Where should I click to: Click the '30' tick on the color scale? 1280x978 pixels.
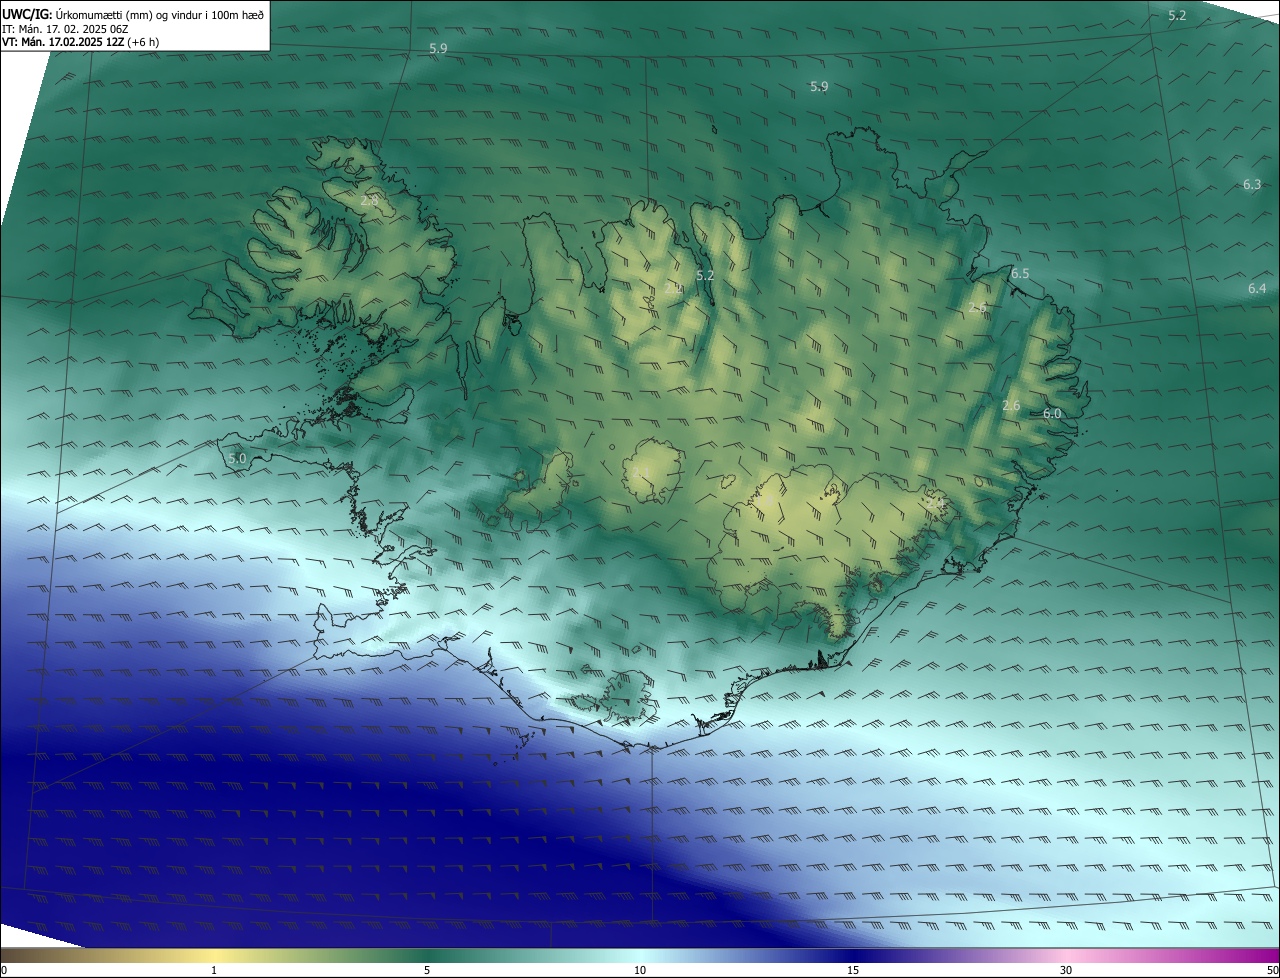[1066, 970]
